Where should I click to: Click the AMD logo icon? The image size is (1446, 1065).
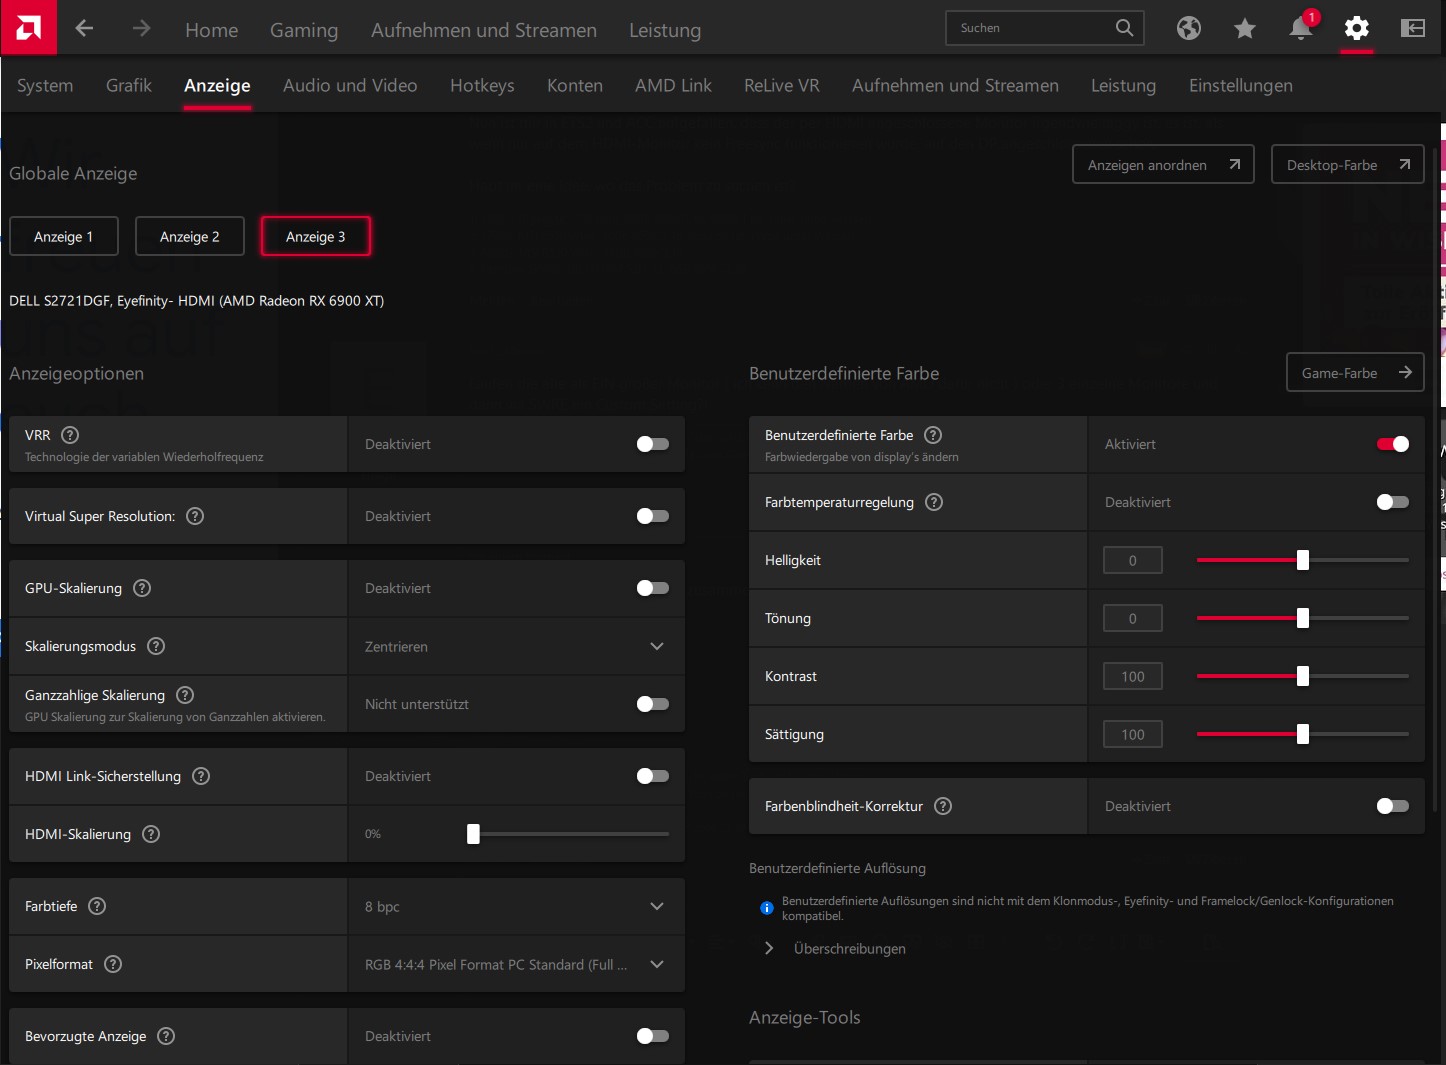(28, 27)
